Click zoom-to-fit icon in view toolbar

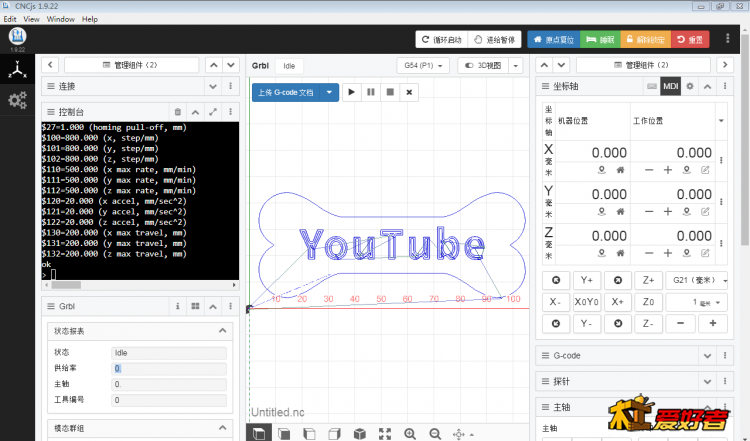click(x=385, y=433)
